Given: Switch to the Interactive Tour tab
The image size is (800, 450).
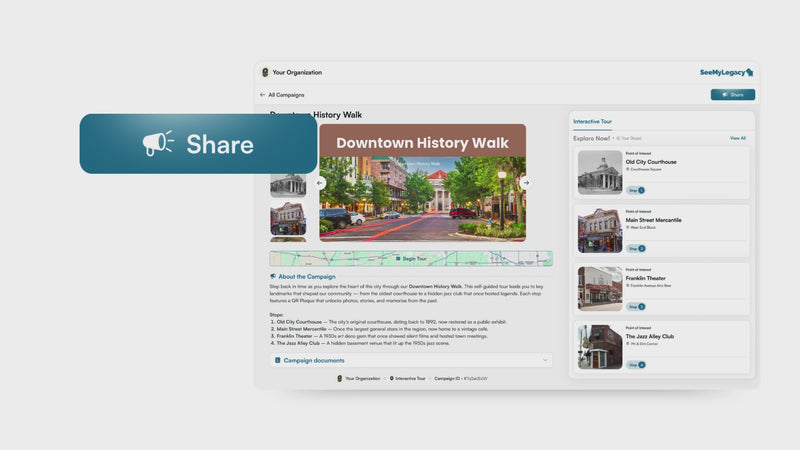Looking at the screenshot, I should point(592,121).
